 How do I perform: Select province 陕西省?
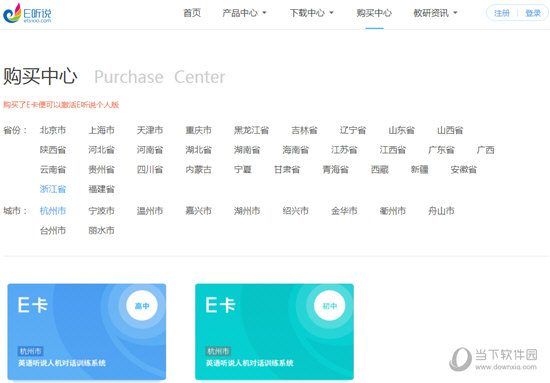(x=53, y=150)
